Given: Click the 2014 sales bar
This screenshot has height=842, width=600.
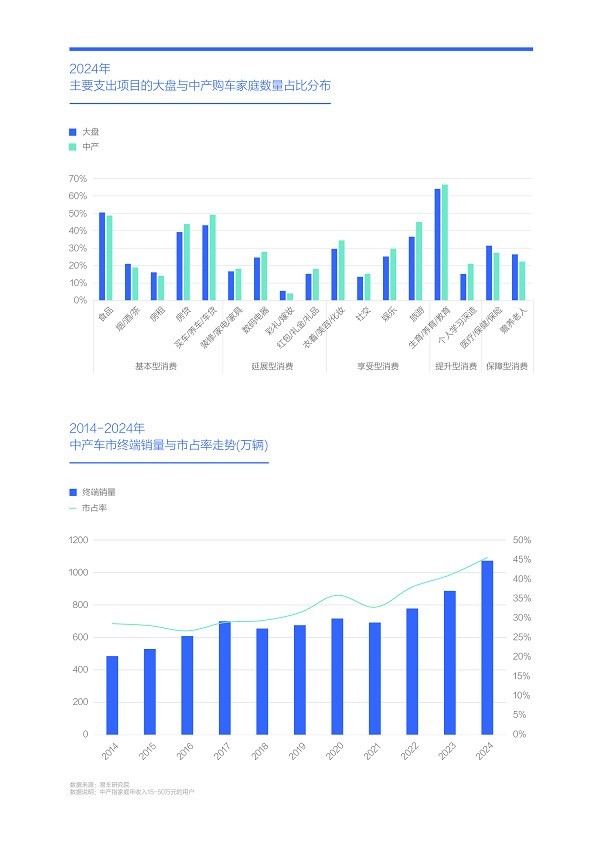Looking at the screenshot, I should click(112, 695).
